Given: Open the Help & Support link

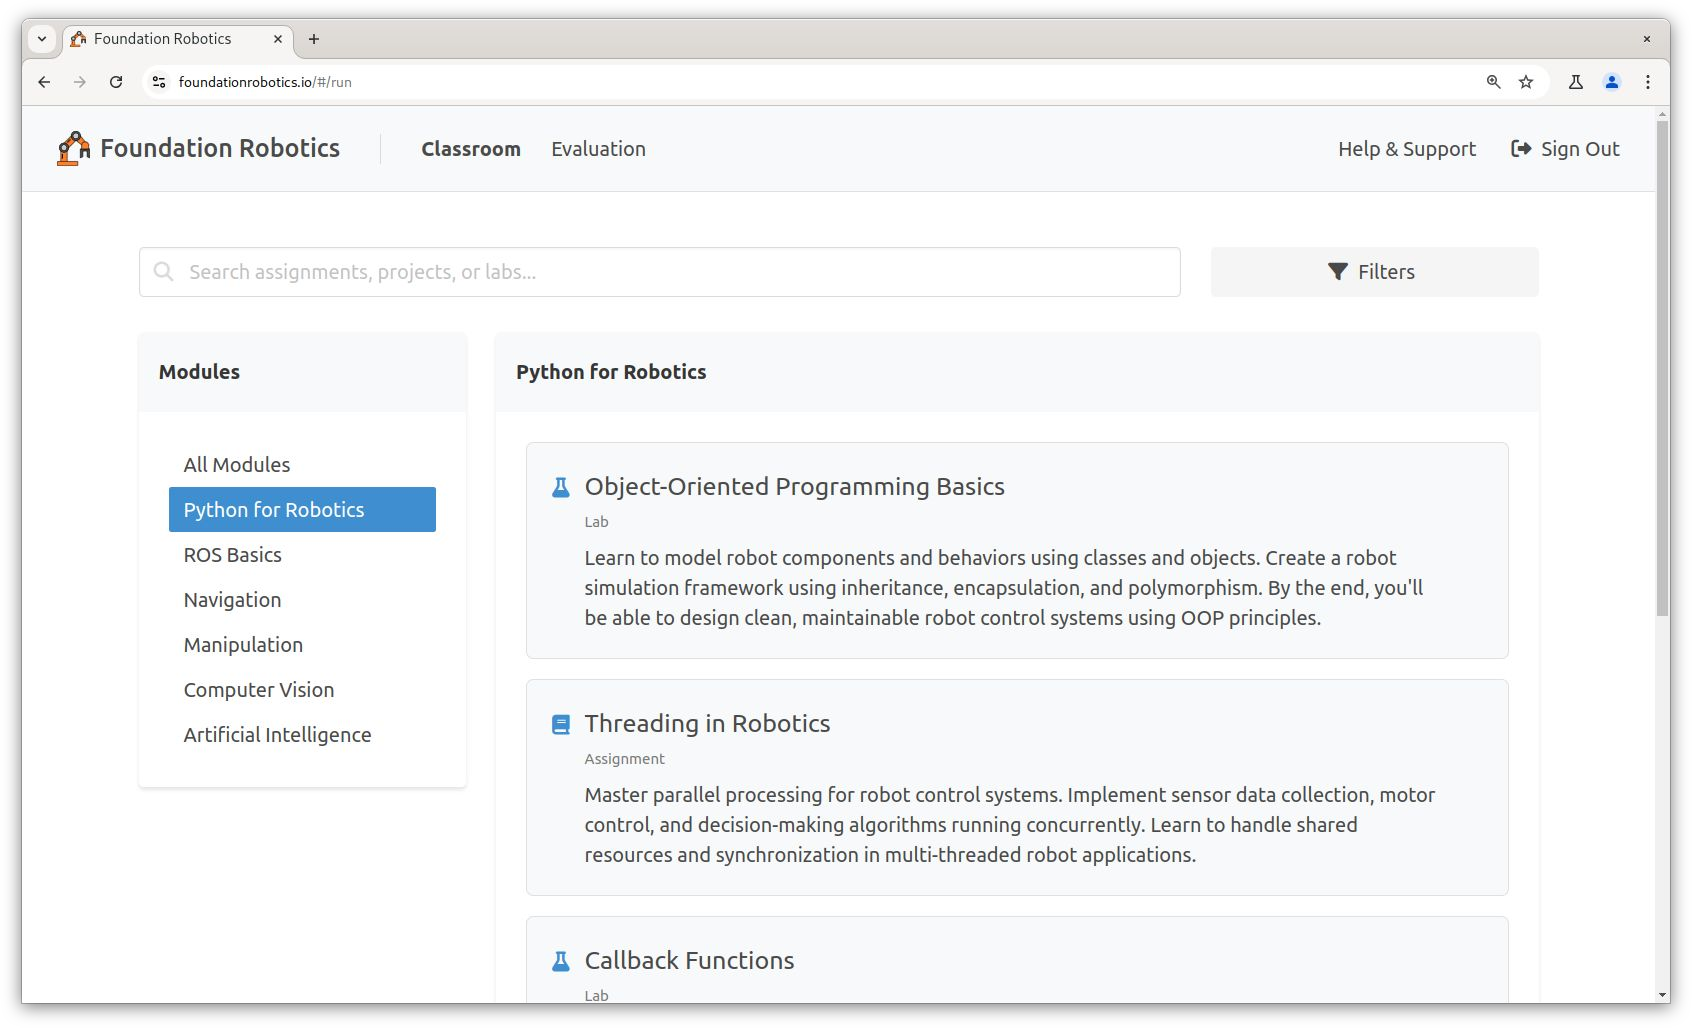Looking at the screenshot, I should 1406,149.
